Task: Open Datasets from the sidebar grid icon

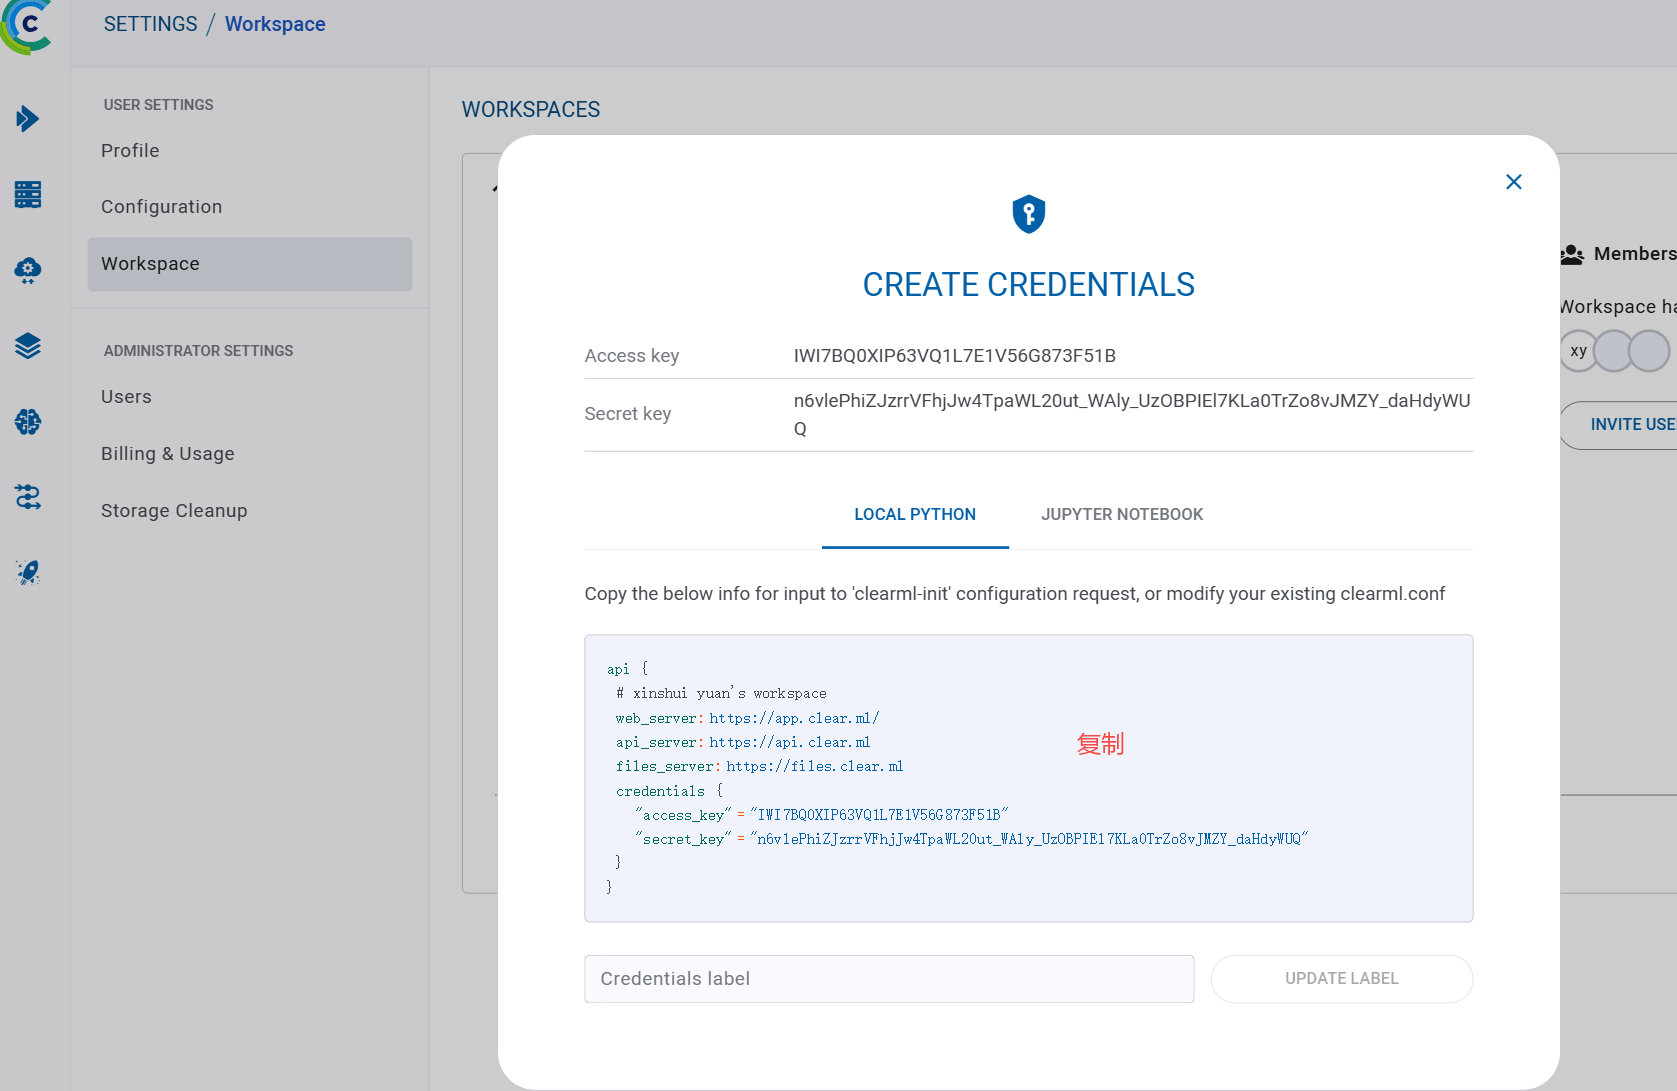Action: 28,194
